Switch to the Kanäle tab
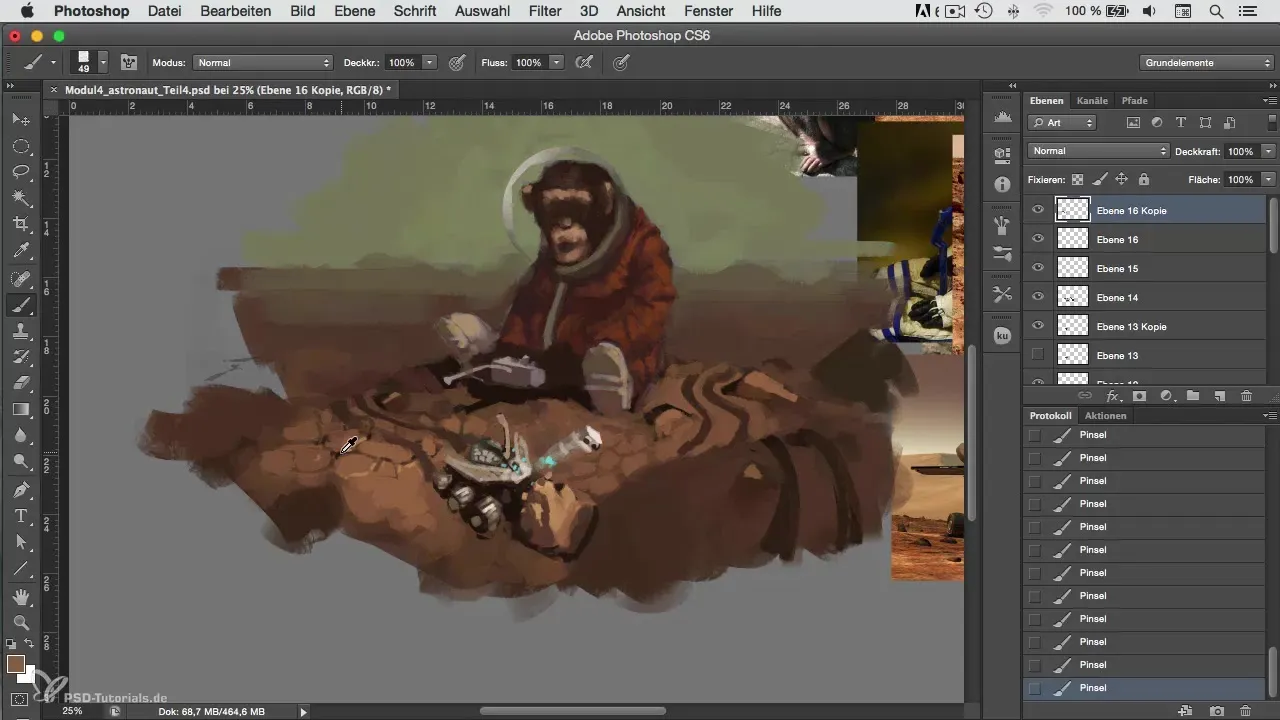 click(x=1092, y=100)
